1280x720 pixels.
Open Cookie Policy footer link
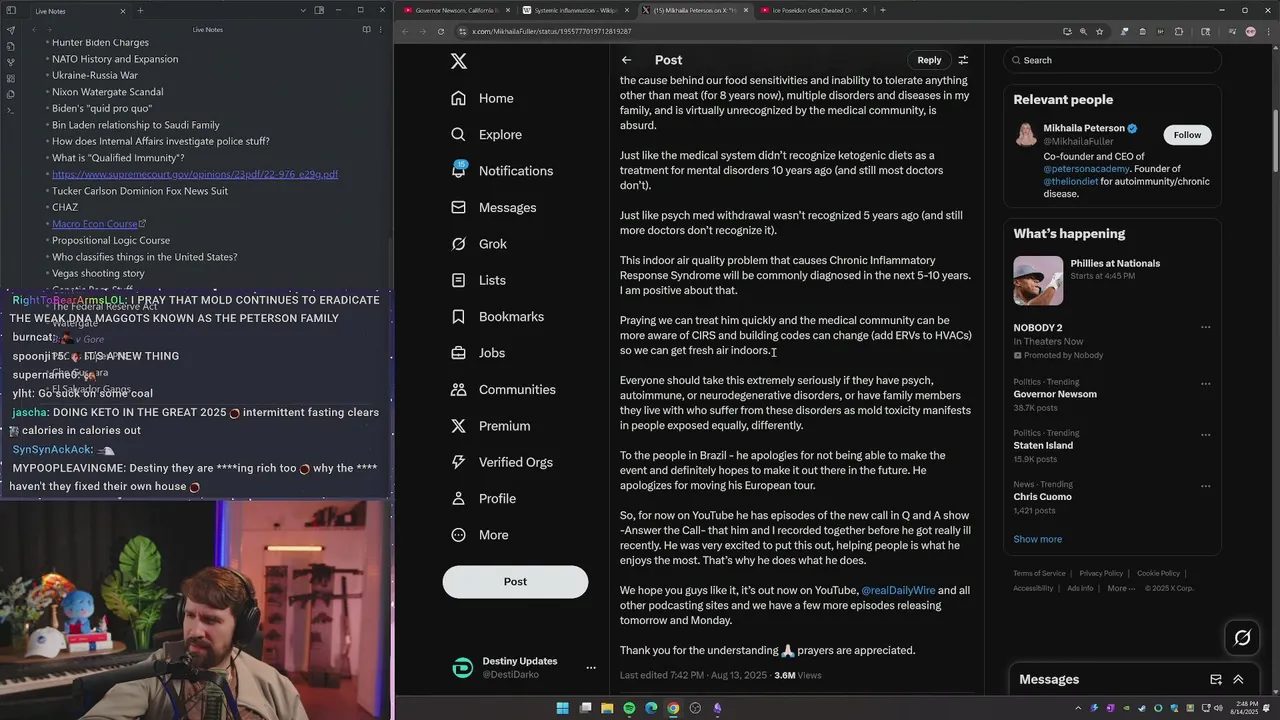(x=1158, y=574)
